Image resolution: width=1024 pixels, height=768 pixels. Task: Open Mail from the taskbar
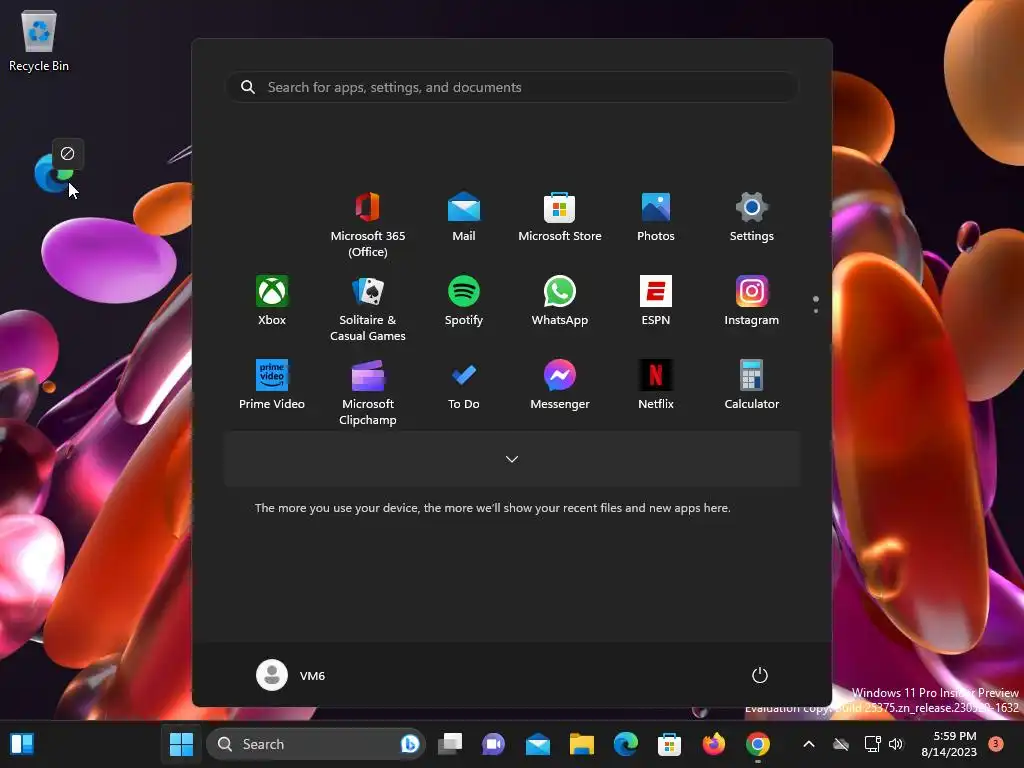pyautogui.click(x=538, y=744)
